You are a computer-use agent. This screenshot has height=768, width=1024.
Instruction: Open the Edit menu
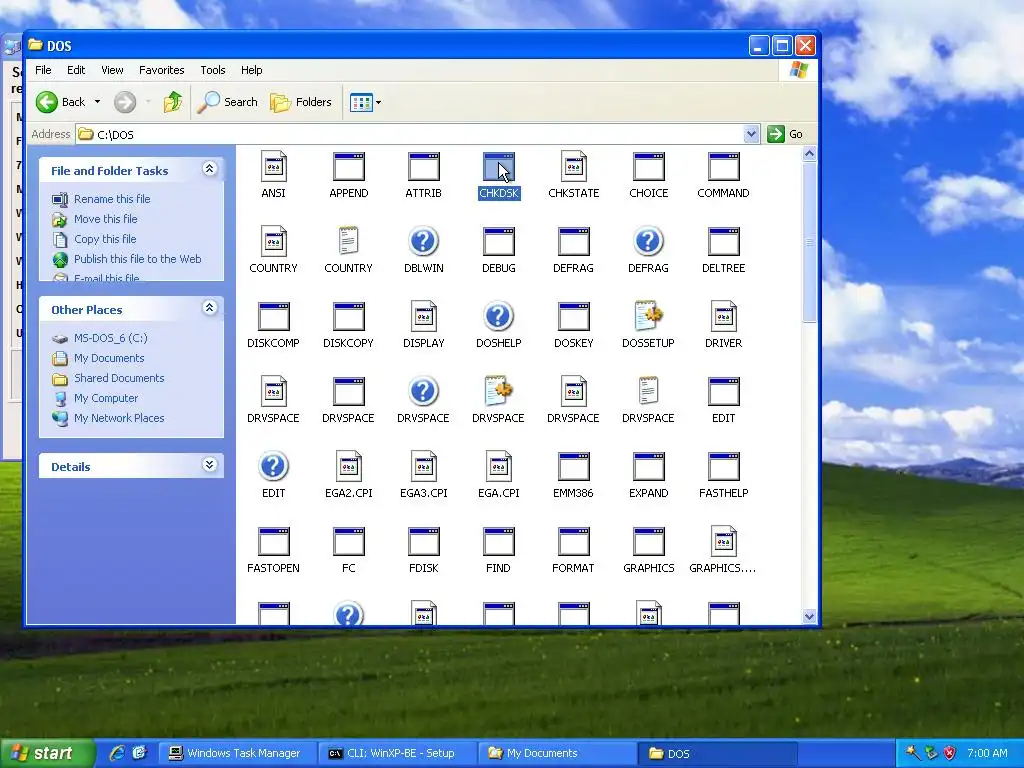click(x=76, y=70)
